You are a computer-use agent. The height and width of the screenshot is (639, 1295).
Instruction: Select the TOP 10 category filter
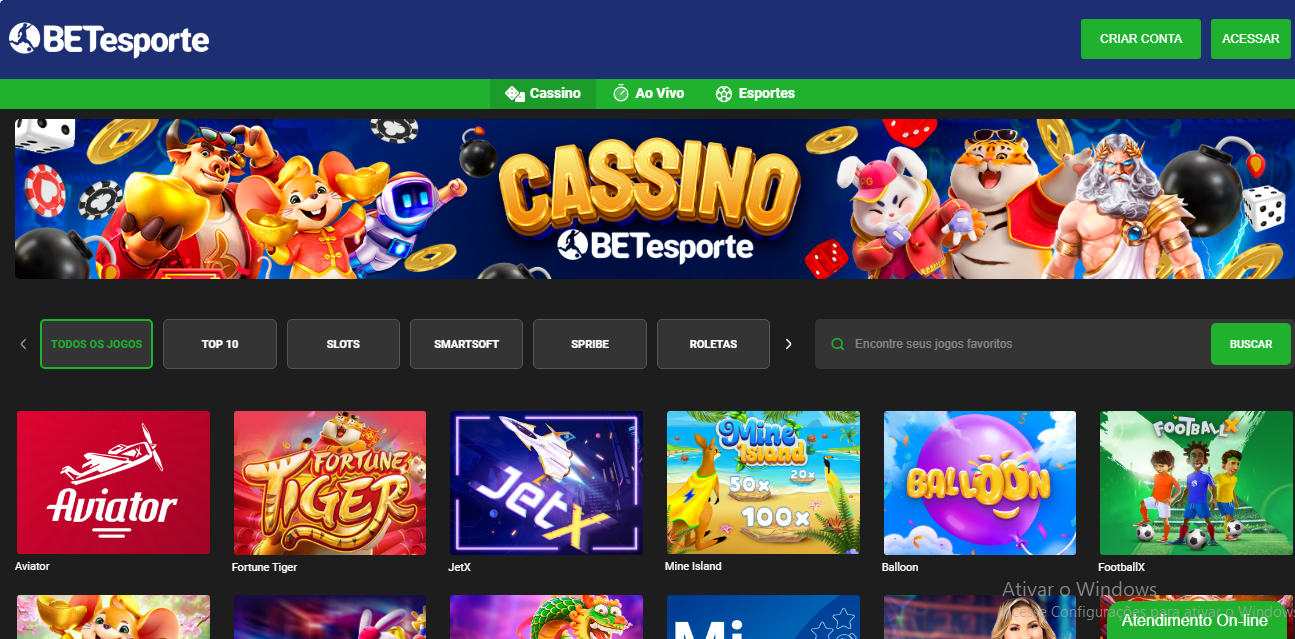click(220, 344)
